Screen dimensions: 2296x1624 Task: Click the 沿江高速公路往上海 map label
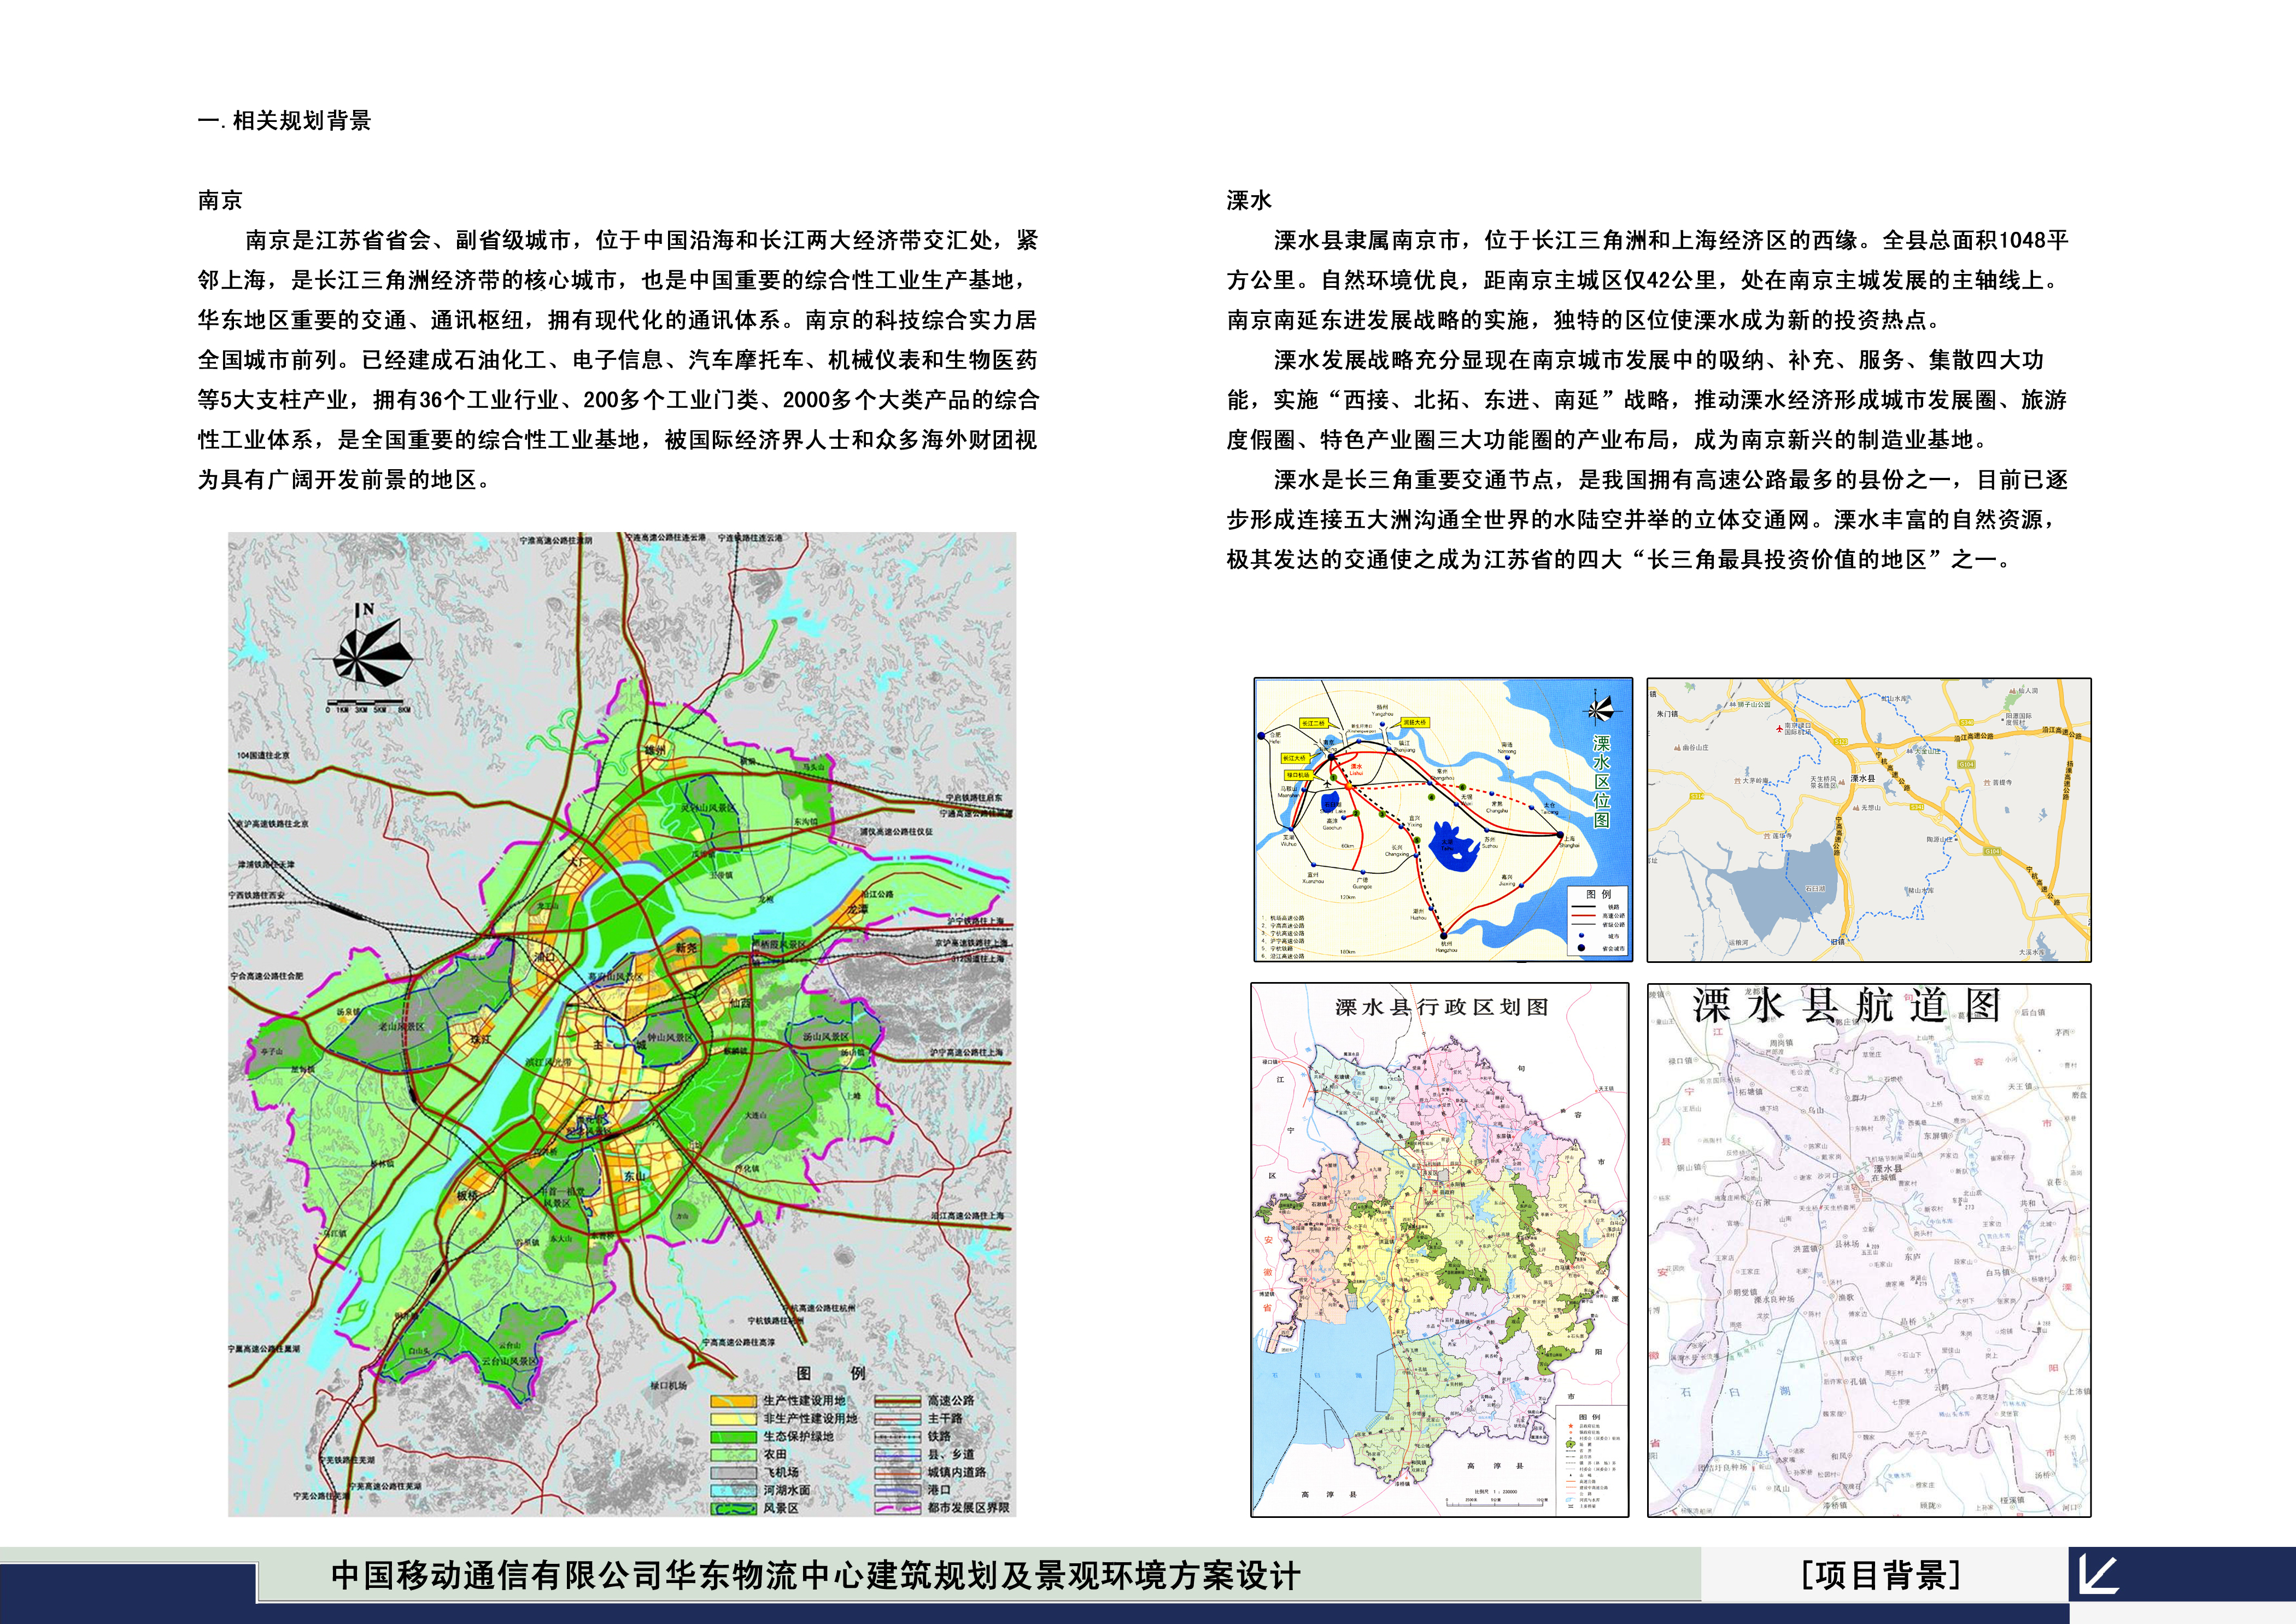967,1216
